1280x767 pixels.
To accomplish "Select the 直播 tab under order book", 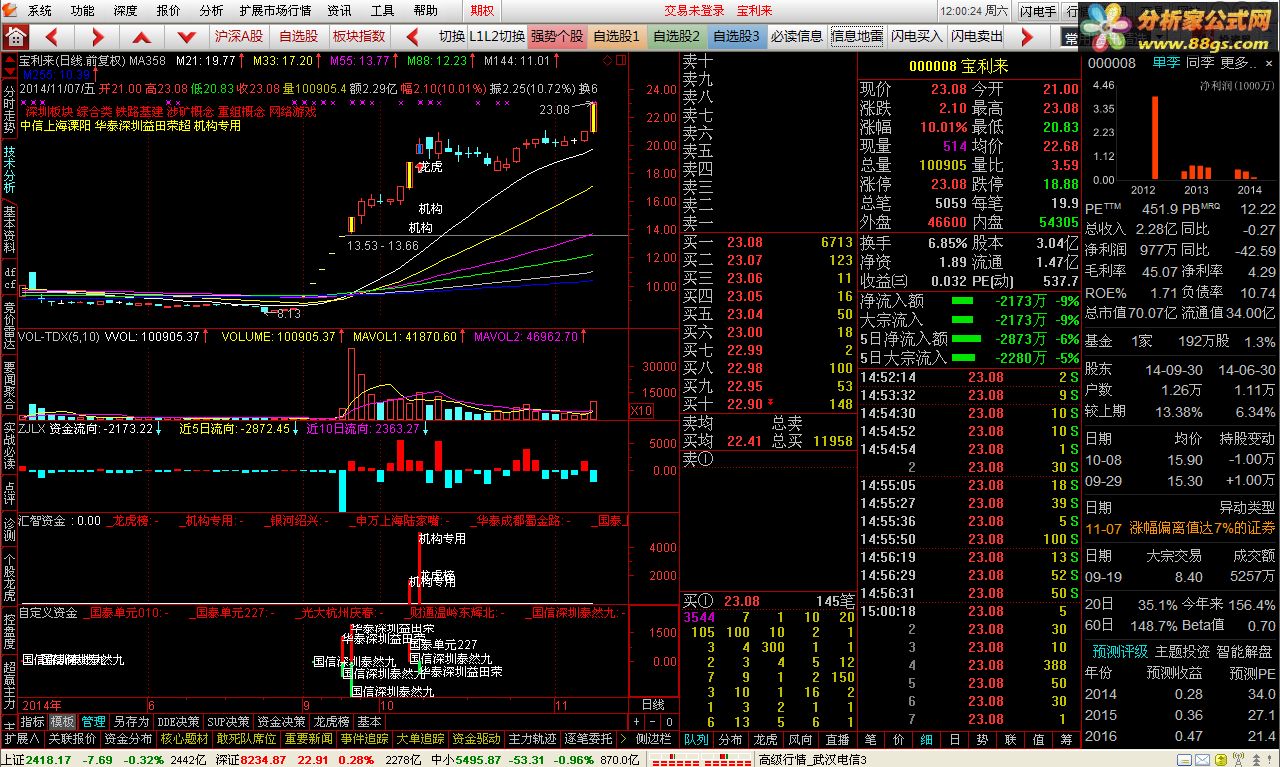I will [x=836, y=739].
